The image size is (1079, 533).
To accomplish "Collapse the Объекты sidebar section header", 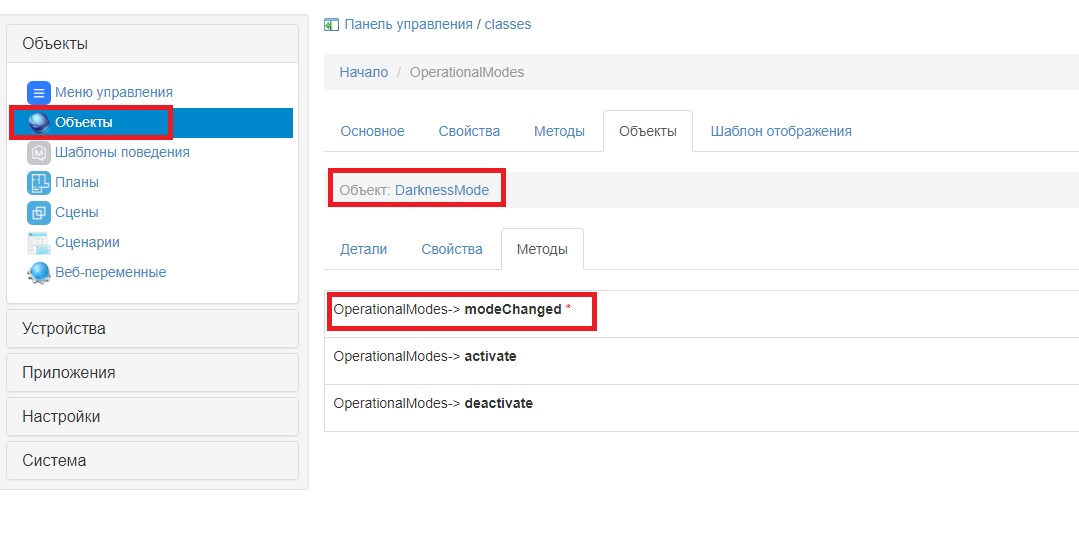I will click(152, 44).
